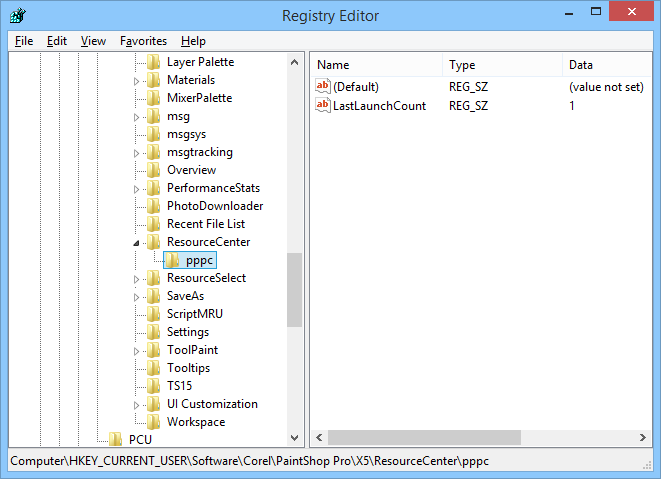Expand the ResourceSelect key

[136, 279]
